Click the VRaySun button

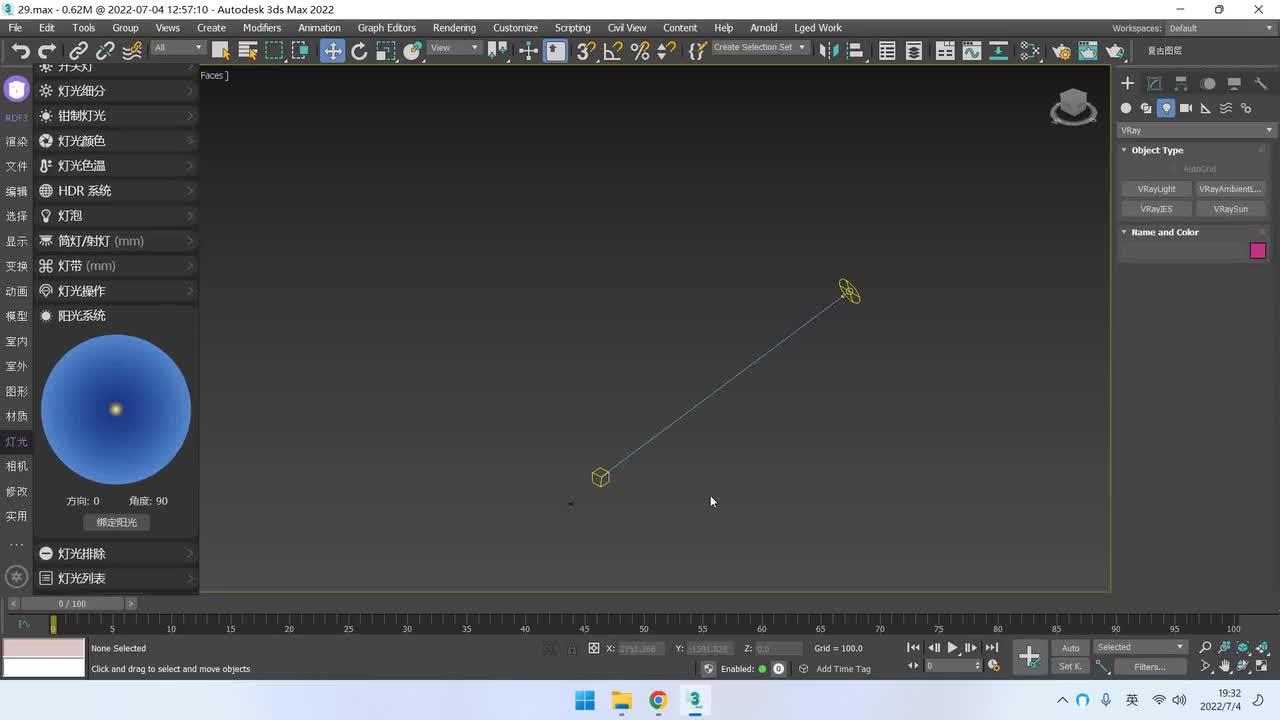coord(1230,209)
